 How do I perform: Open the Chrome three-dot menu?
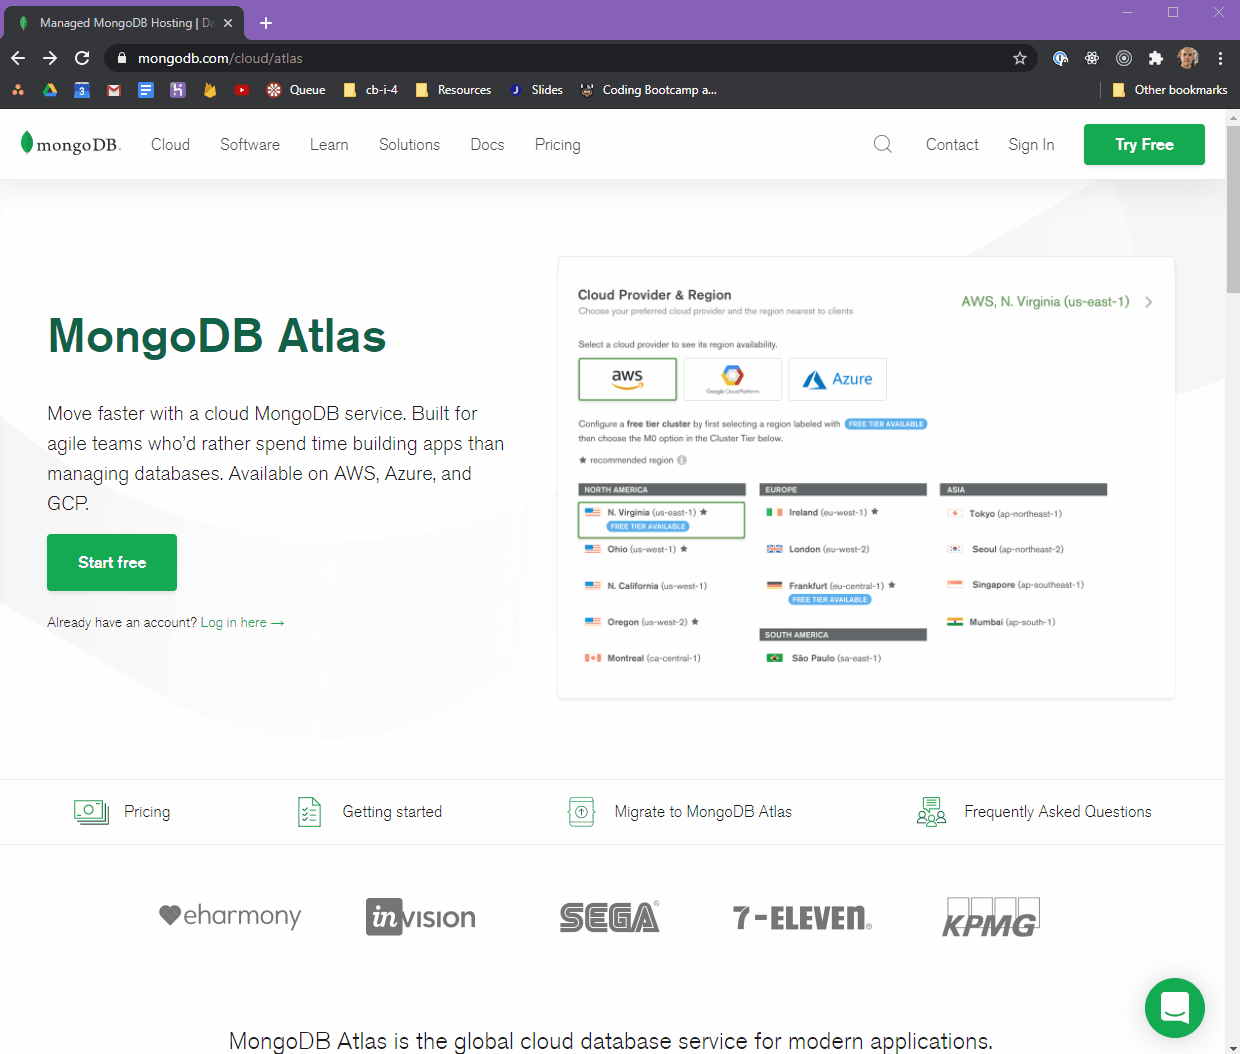click(1221, 58)
